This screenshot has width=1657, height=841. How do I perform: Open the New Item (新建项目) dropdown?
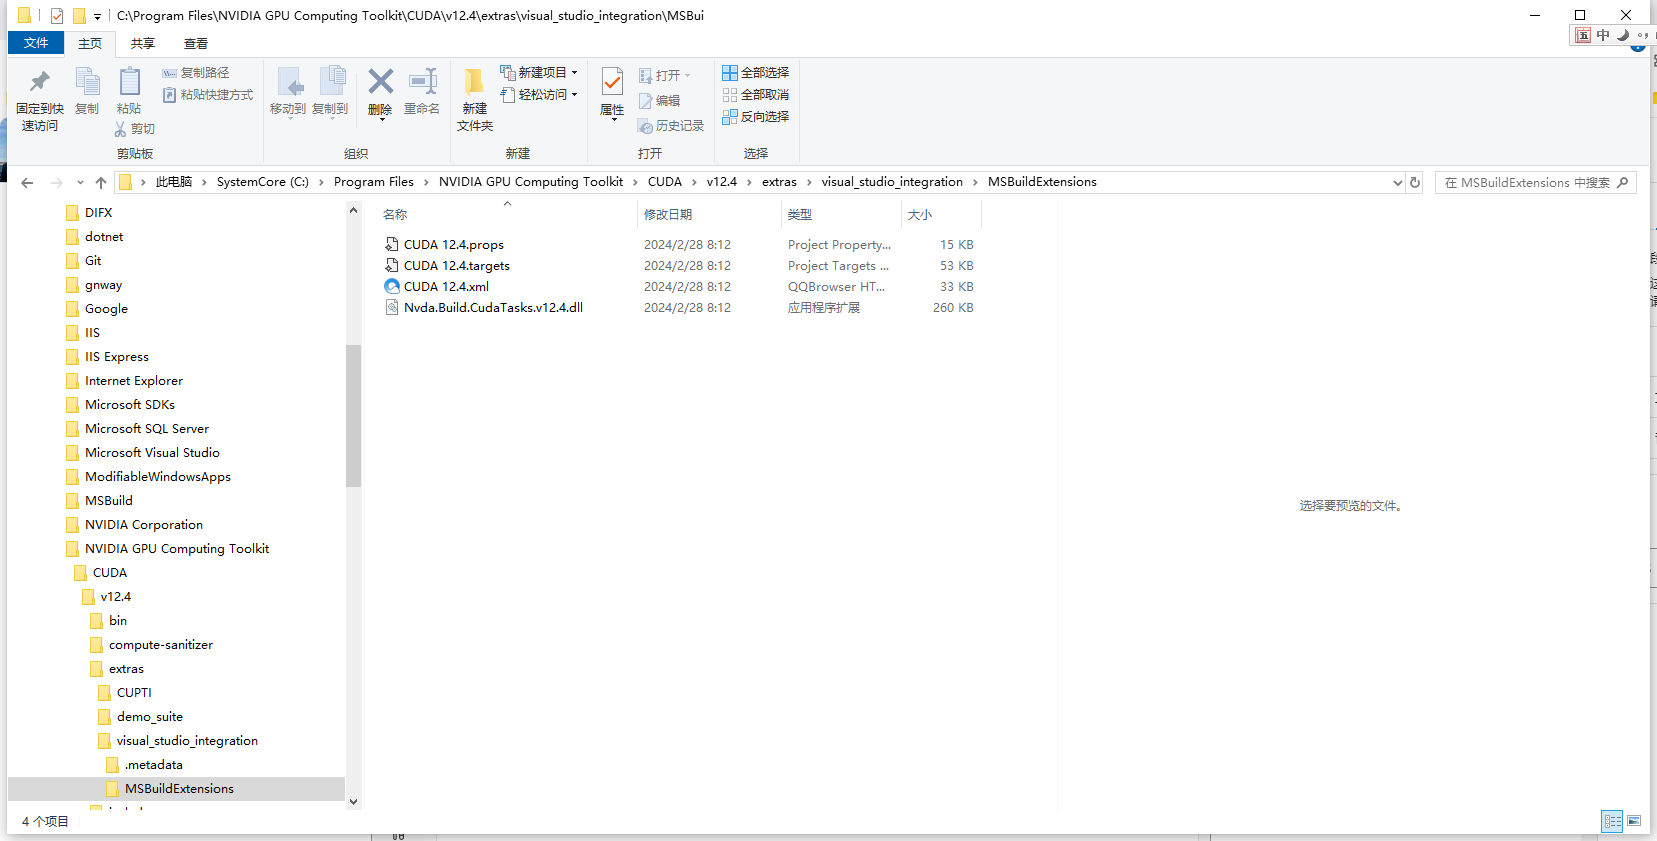coord(540,73)
